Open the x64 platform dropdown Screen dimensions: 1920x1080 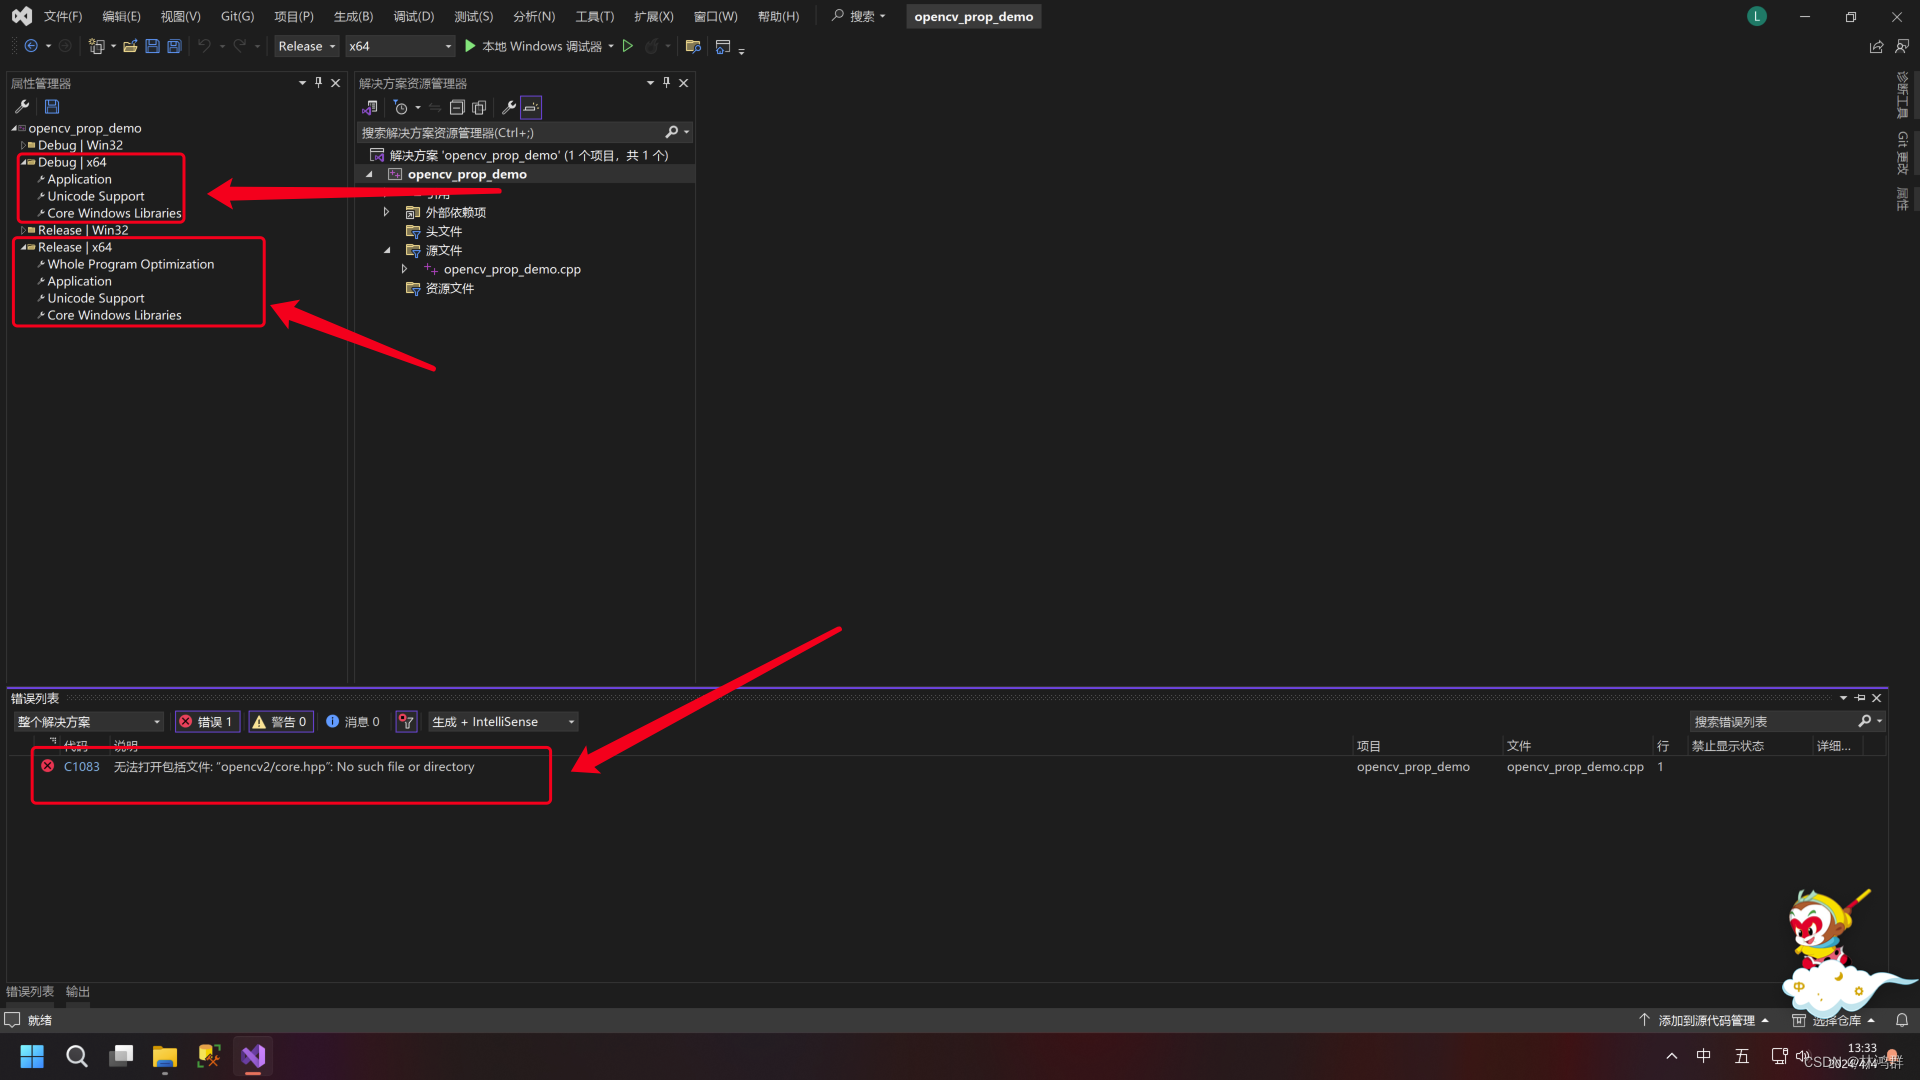pyautogui.click(x=400, y=46)
